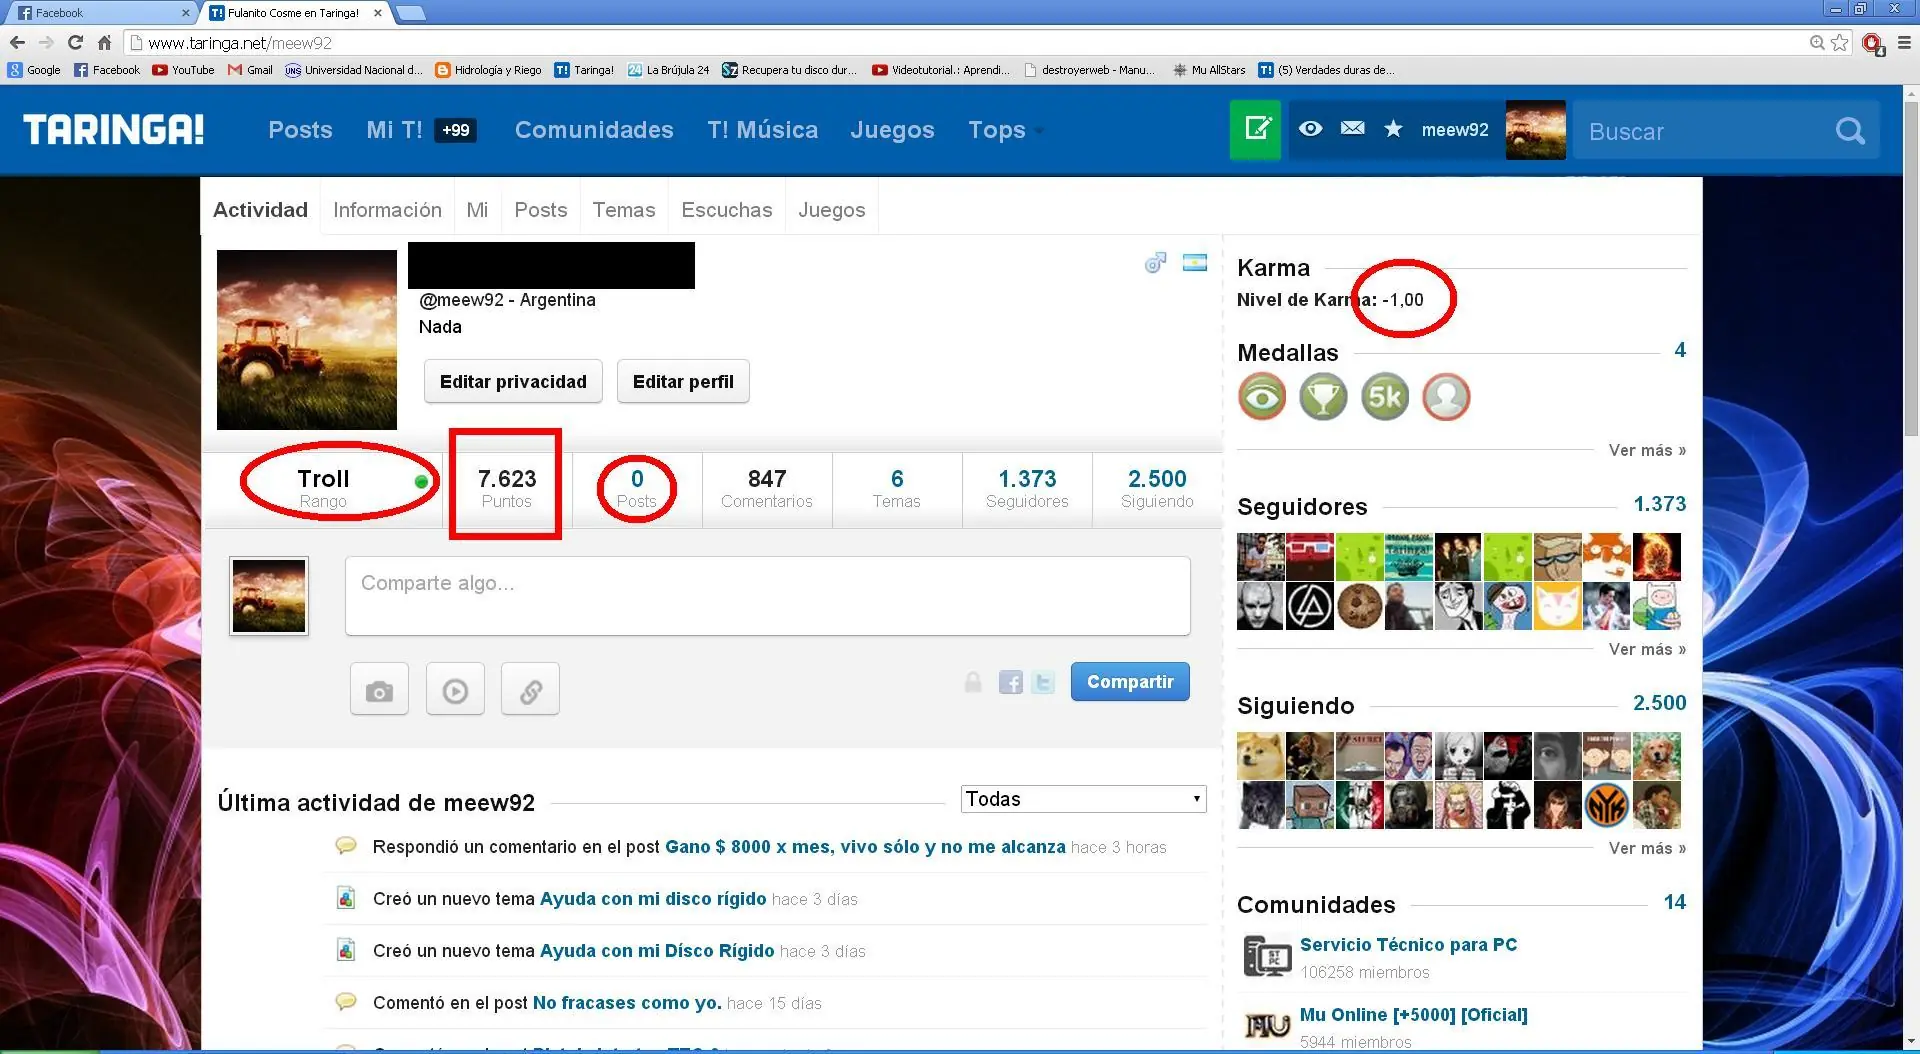The height and width of the screenshot is (1054, 1920).
Task: Go to browser home page
Action: click(x=104, y=42)
